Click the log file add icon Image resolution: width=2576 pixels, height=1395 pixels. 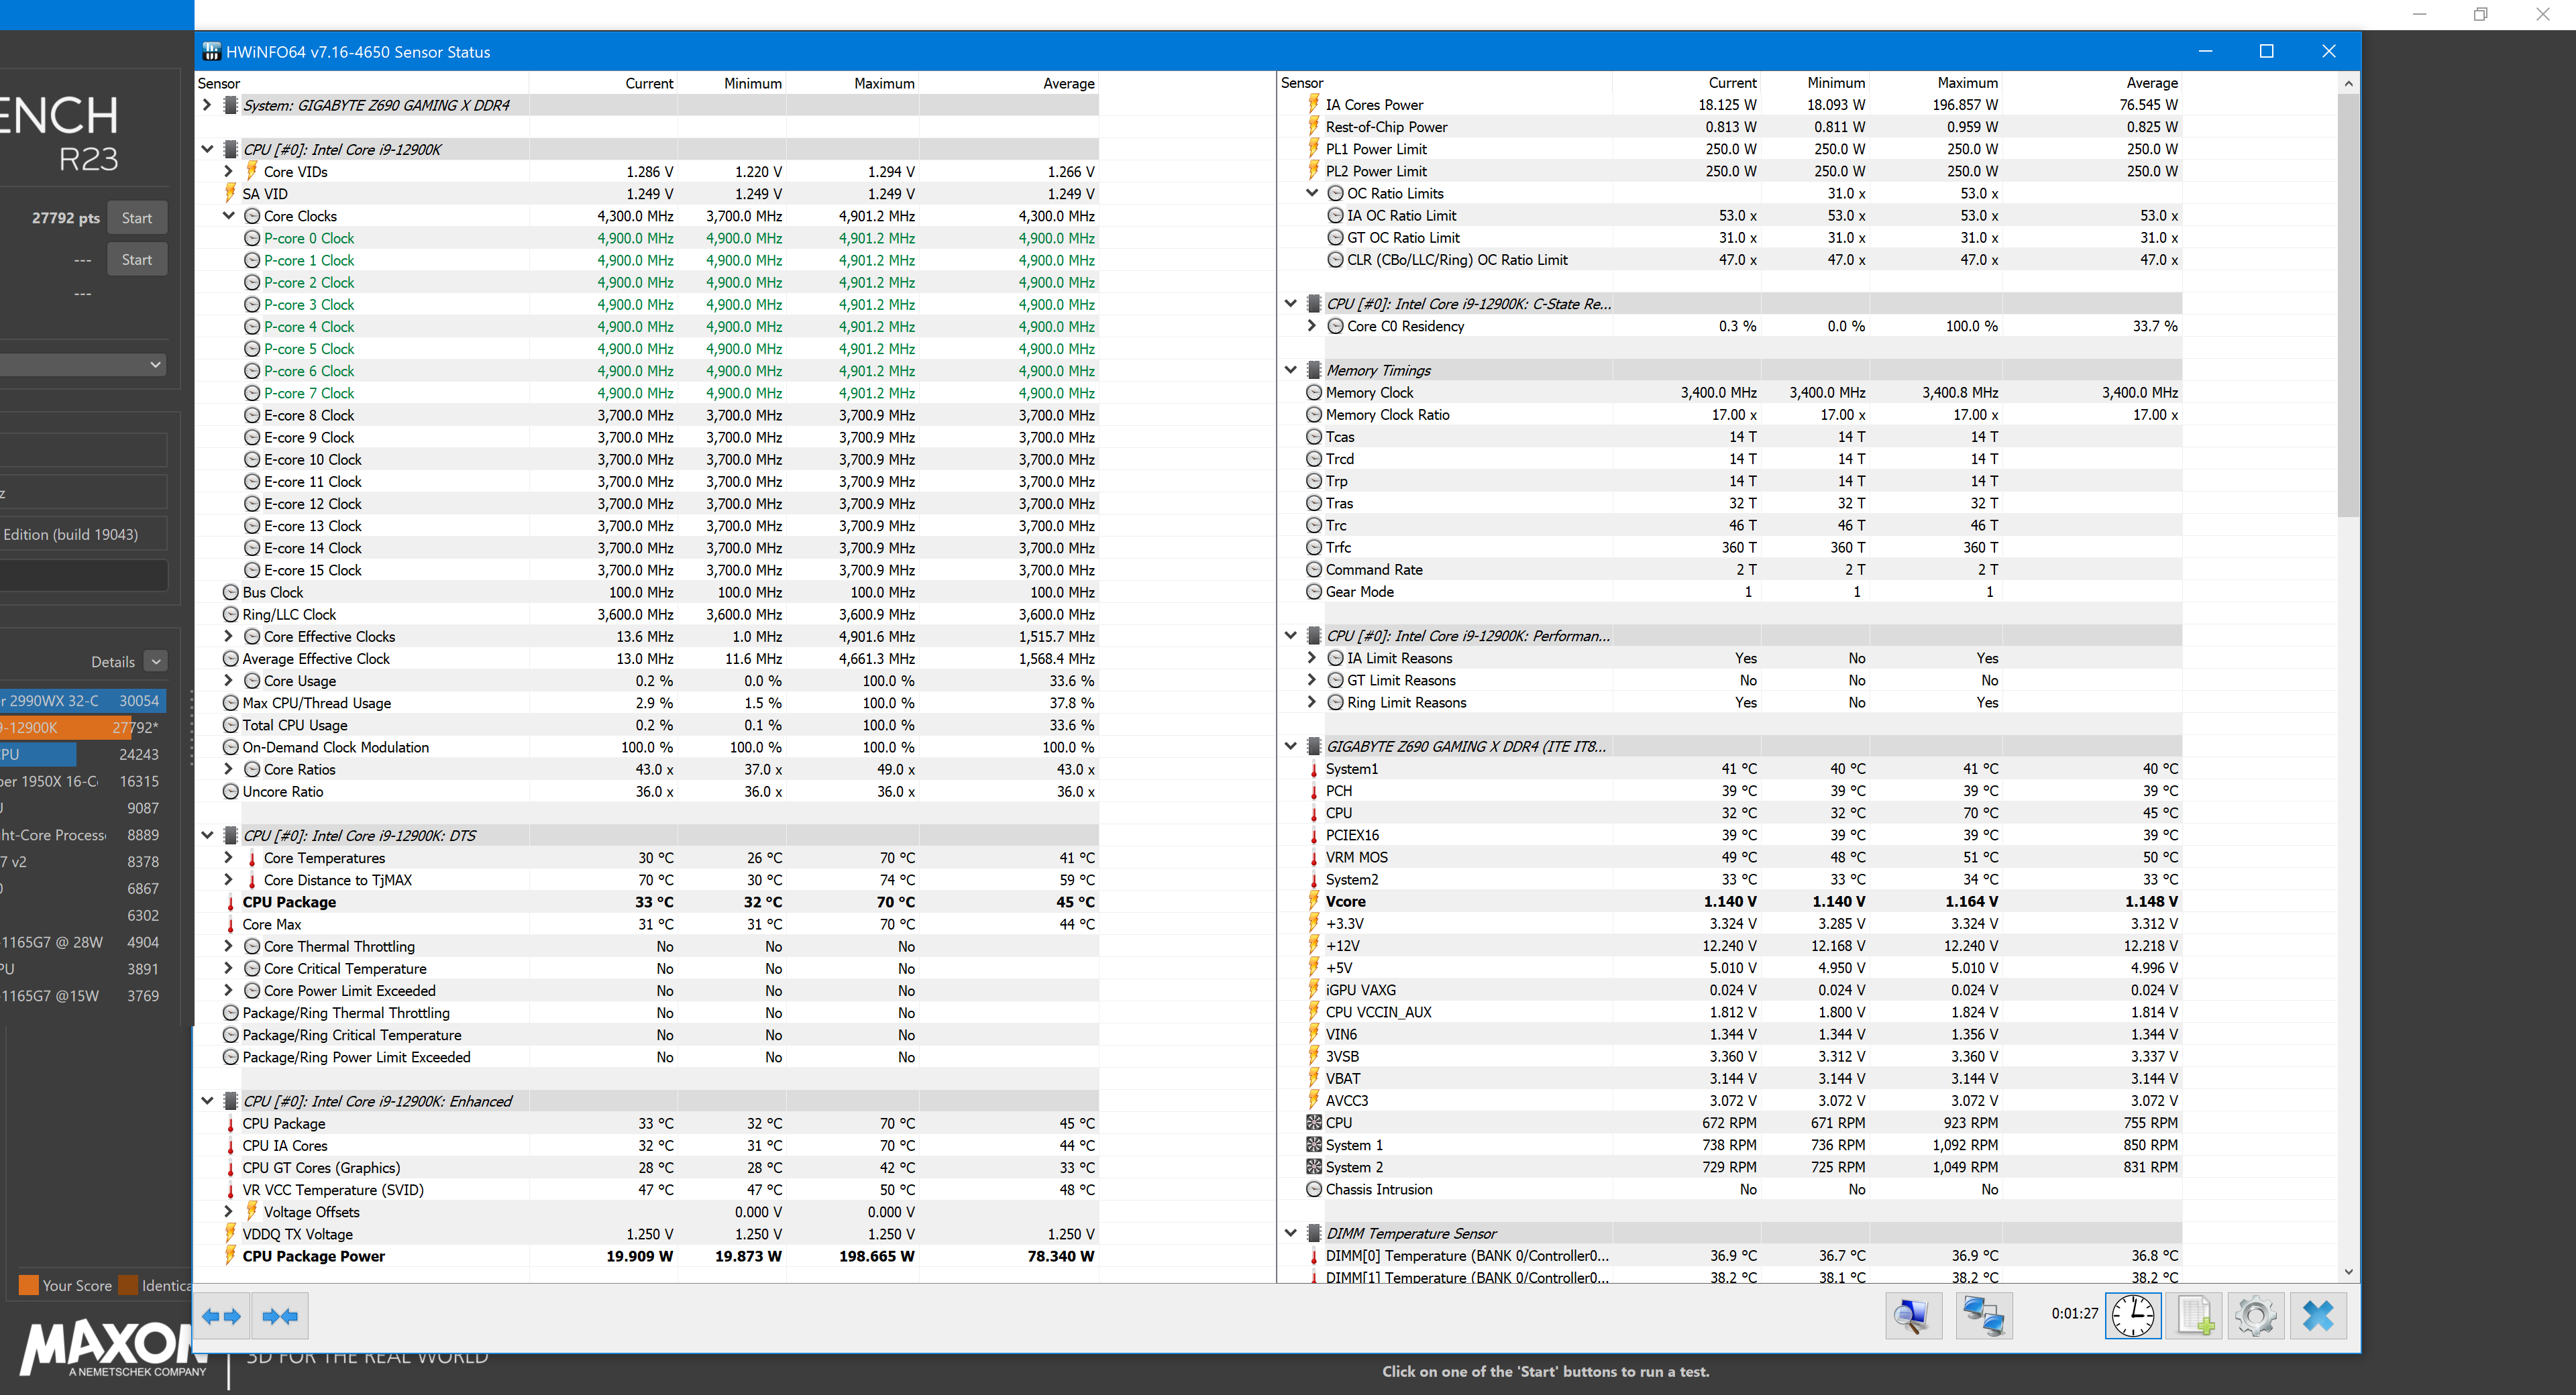(x=2194, y=1315)
